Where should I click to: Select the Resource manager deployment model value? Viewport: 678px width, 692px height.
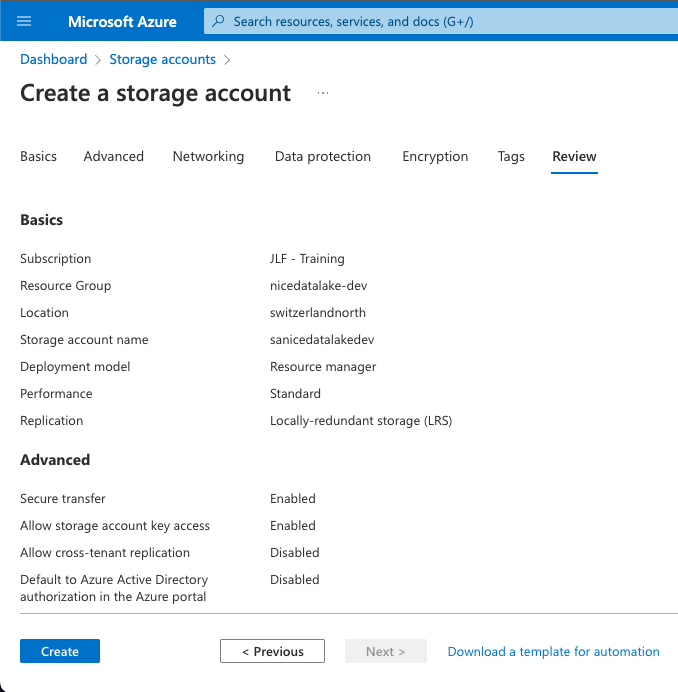[x=323, y=367]
